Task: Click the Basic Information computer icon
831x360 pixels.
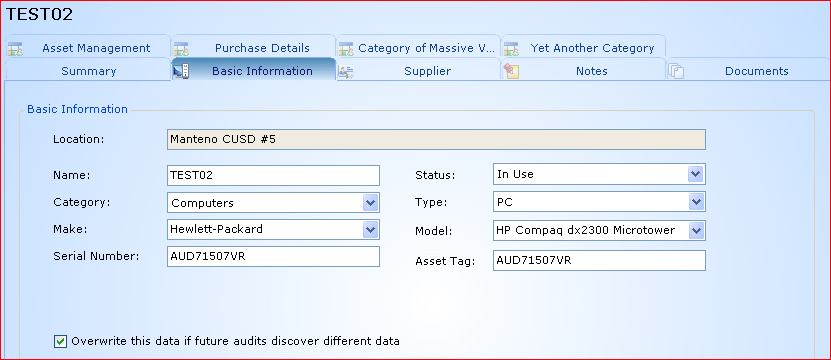Action: 181,71
